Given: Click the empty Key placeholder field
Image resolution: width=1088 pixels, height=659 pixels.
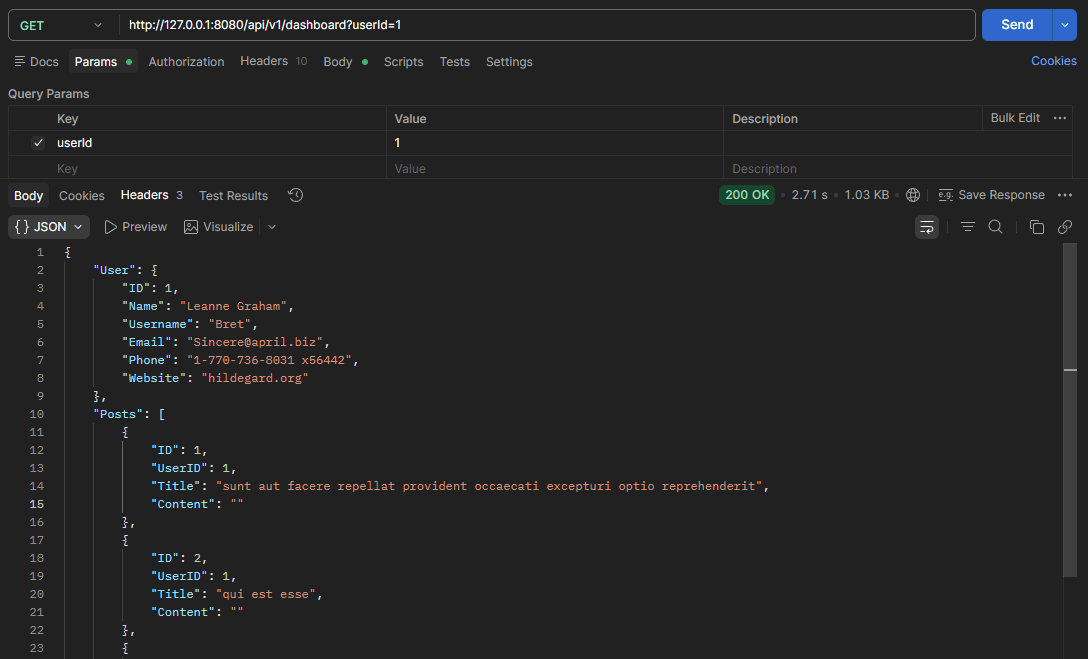Looking at the screenshot, I should point(221,169).
